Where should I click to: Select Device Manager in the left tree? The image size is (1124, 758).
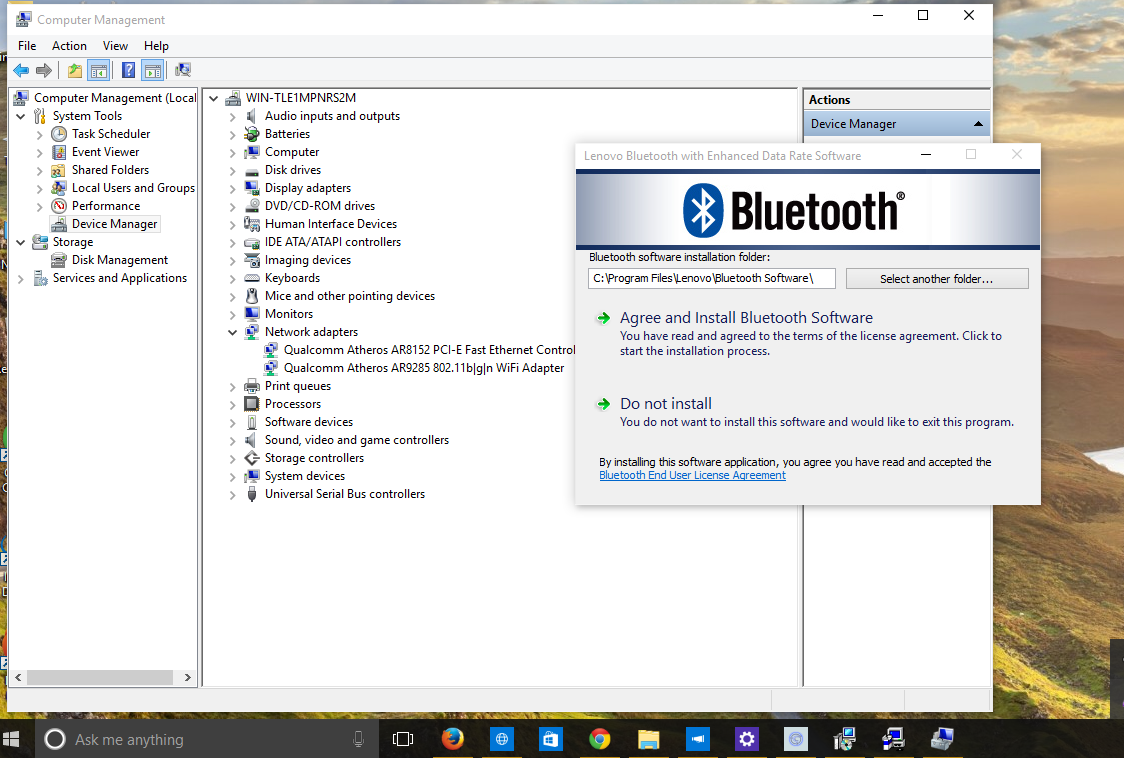point(115,224)
